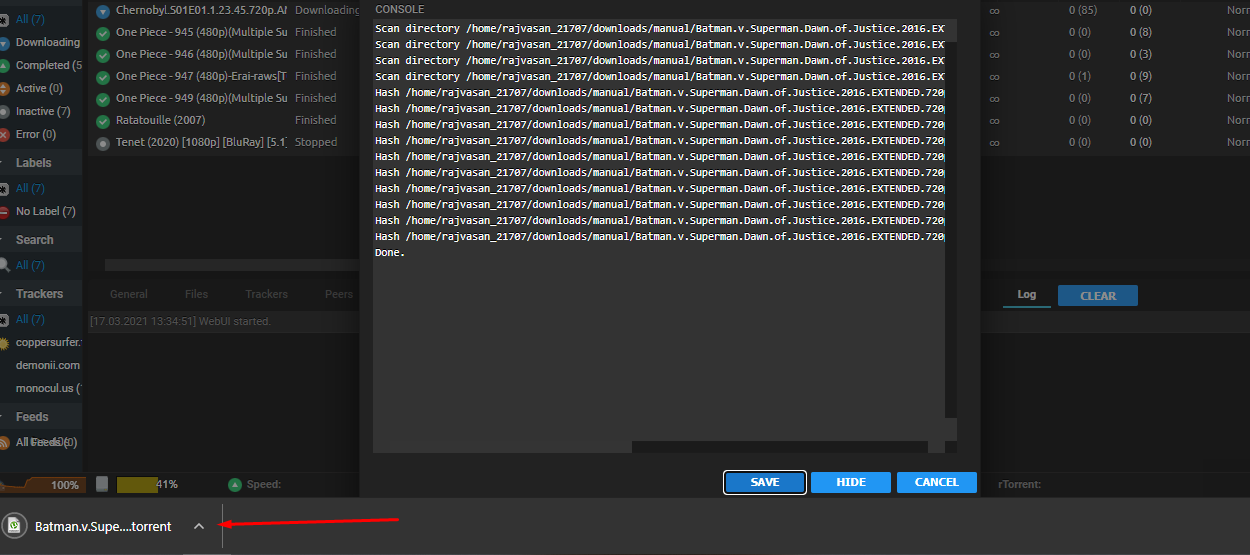
Task: Click the One Piece - 949 finished checkmark icon
Action: (102, 99)
